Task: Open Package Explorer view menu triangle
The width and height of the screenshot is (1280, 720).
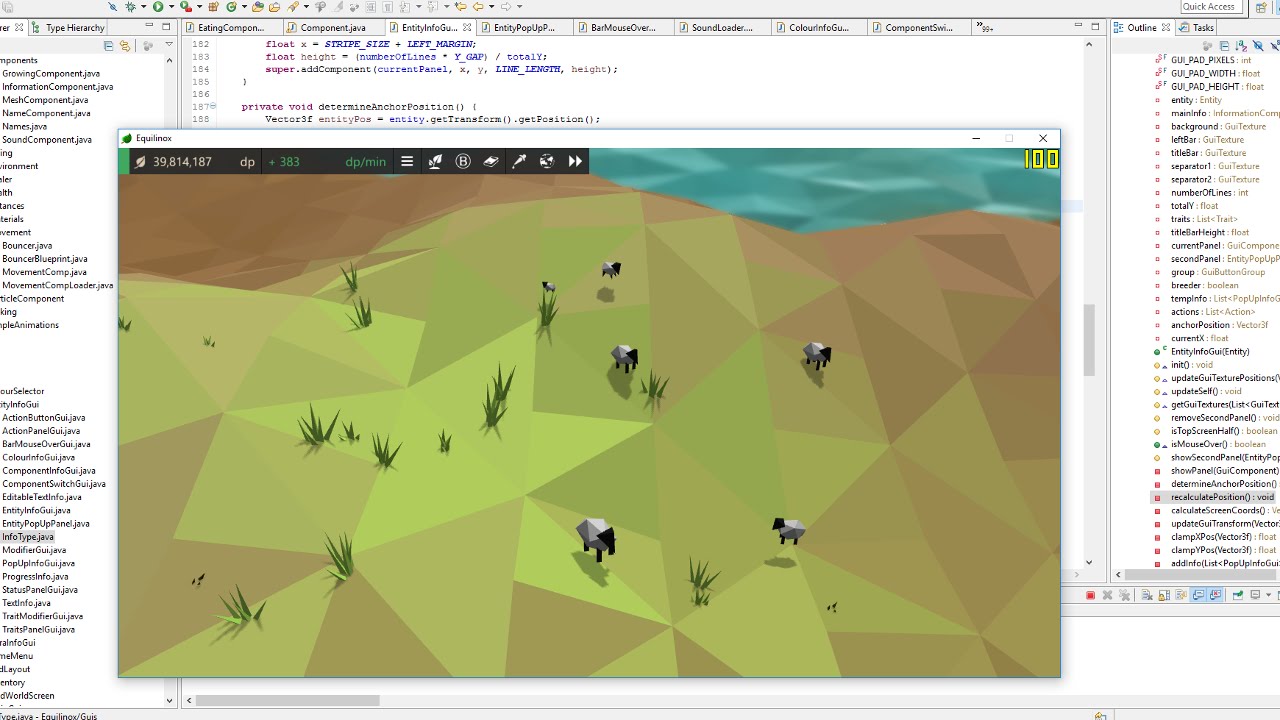Action: point(168,45)
